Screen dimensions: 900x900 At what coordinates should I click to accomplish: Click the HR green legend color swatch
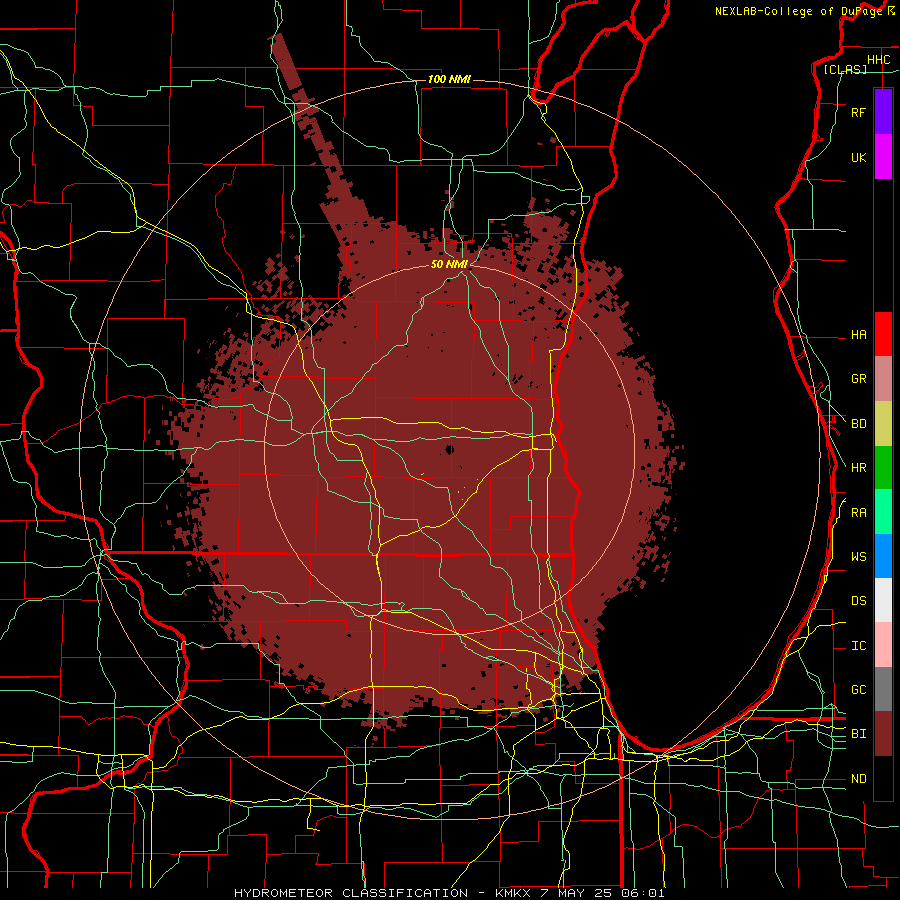(x=883, y=468)
